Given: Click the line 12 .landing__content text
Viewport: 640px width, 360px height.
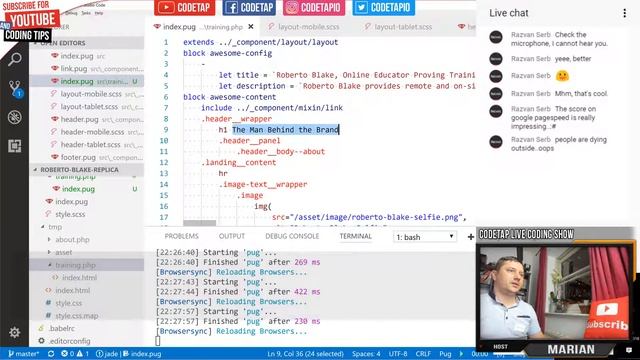Looking at the screenshot, I should 238,162.
